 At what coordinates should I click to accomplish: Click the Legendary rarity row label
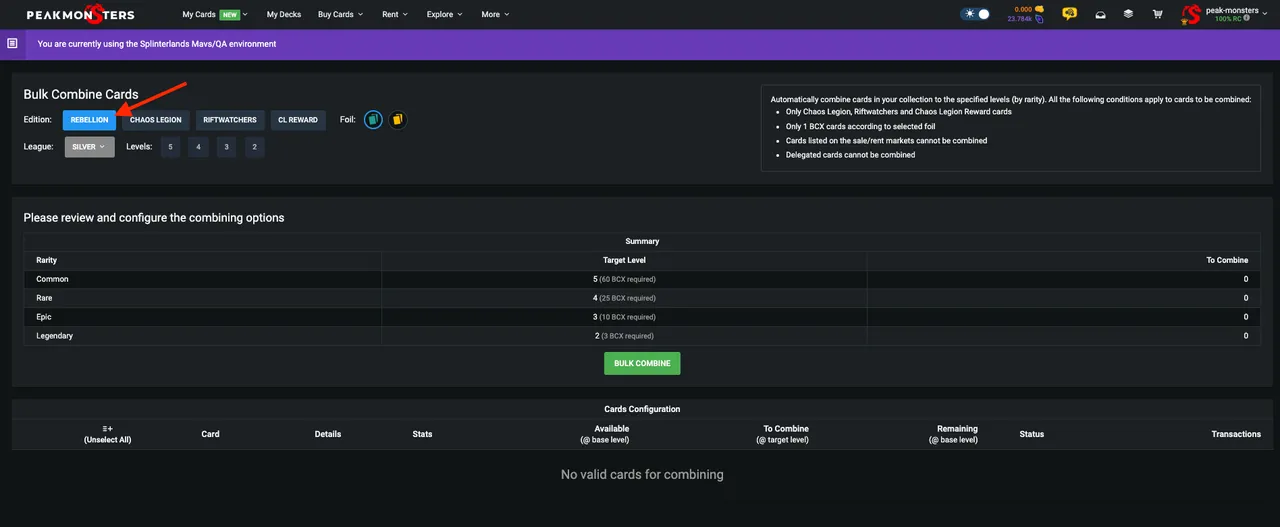(x=54, y=336)
